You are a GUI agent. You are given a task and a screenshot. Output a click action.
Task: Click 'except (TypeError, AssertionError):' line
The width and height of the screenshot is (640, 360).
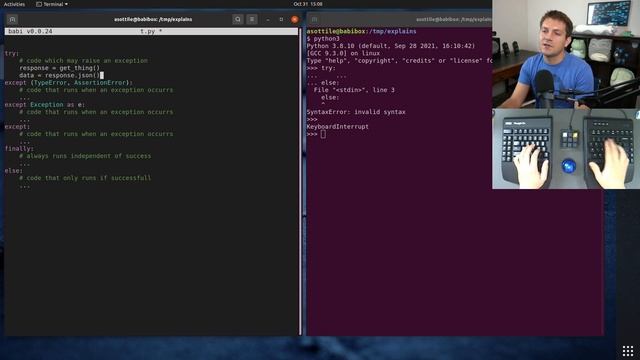pyautogui.click(x=69, y=83)
